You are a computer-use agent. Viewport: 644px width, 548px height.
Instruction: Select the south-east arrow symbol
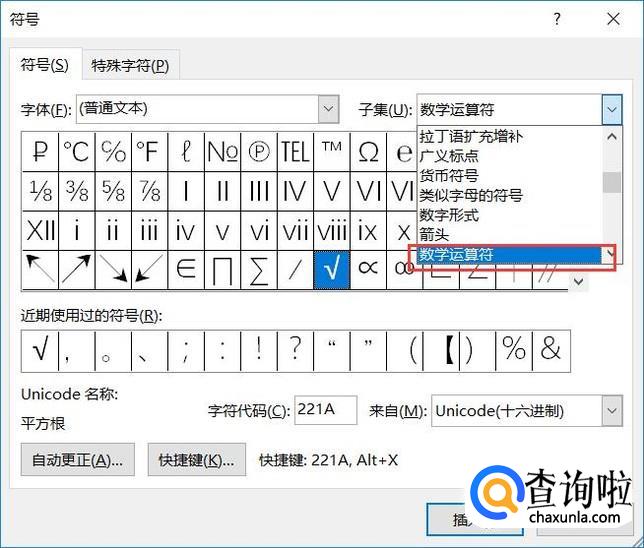113,270
